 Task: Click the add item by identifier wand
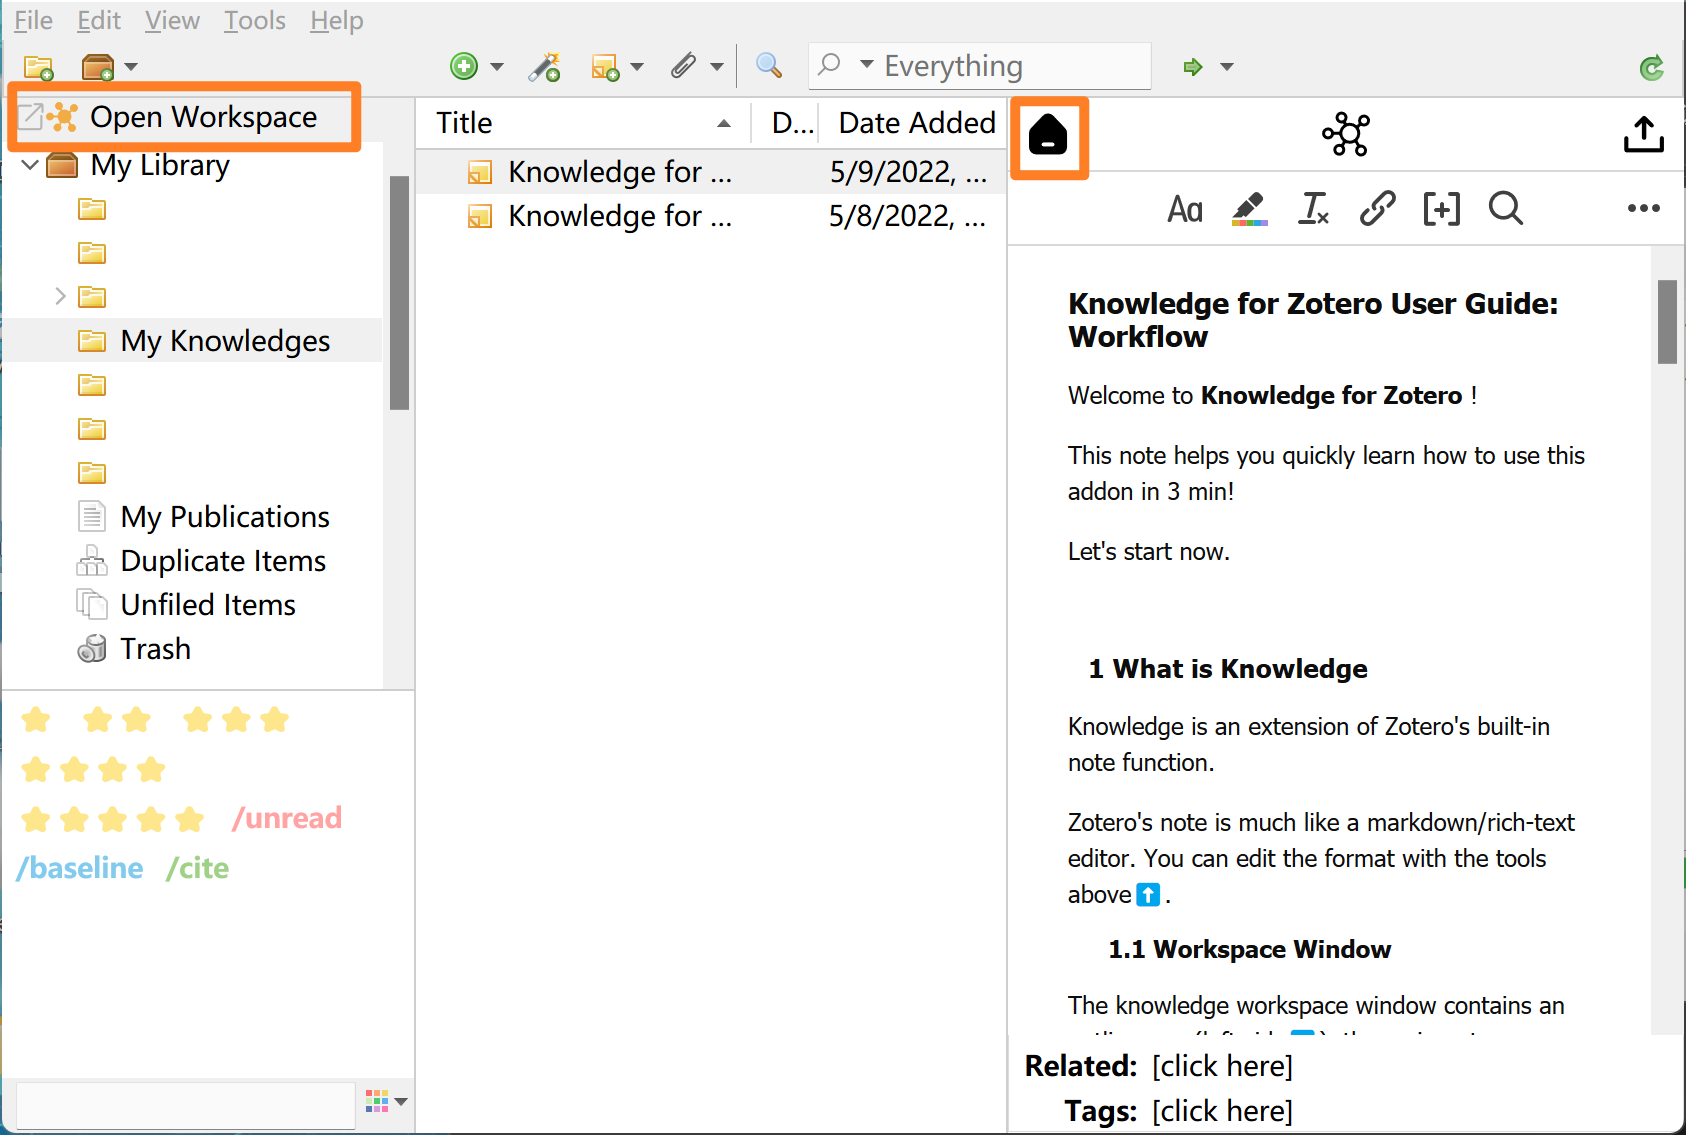tap(544, 67)
